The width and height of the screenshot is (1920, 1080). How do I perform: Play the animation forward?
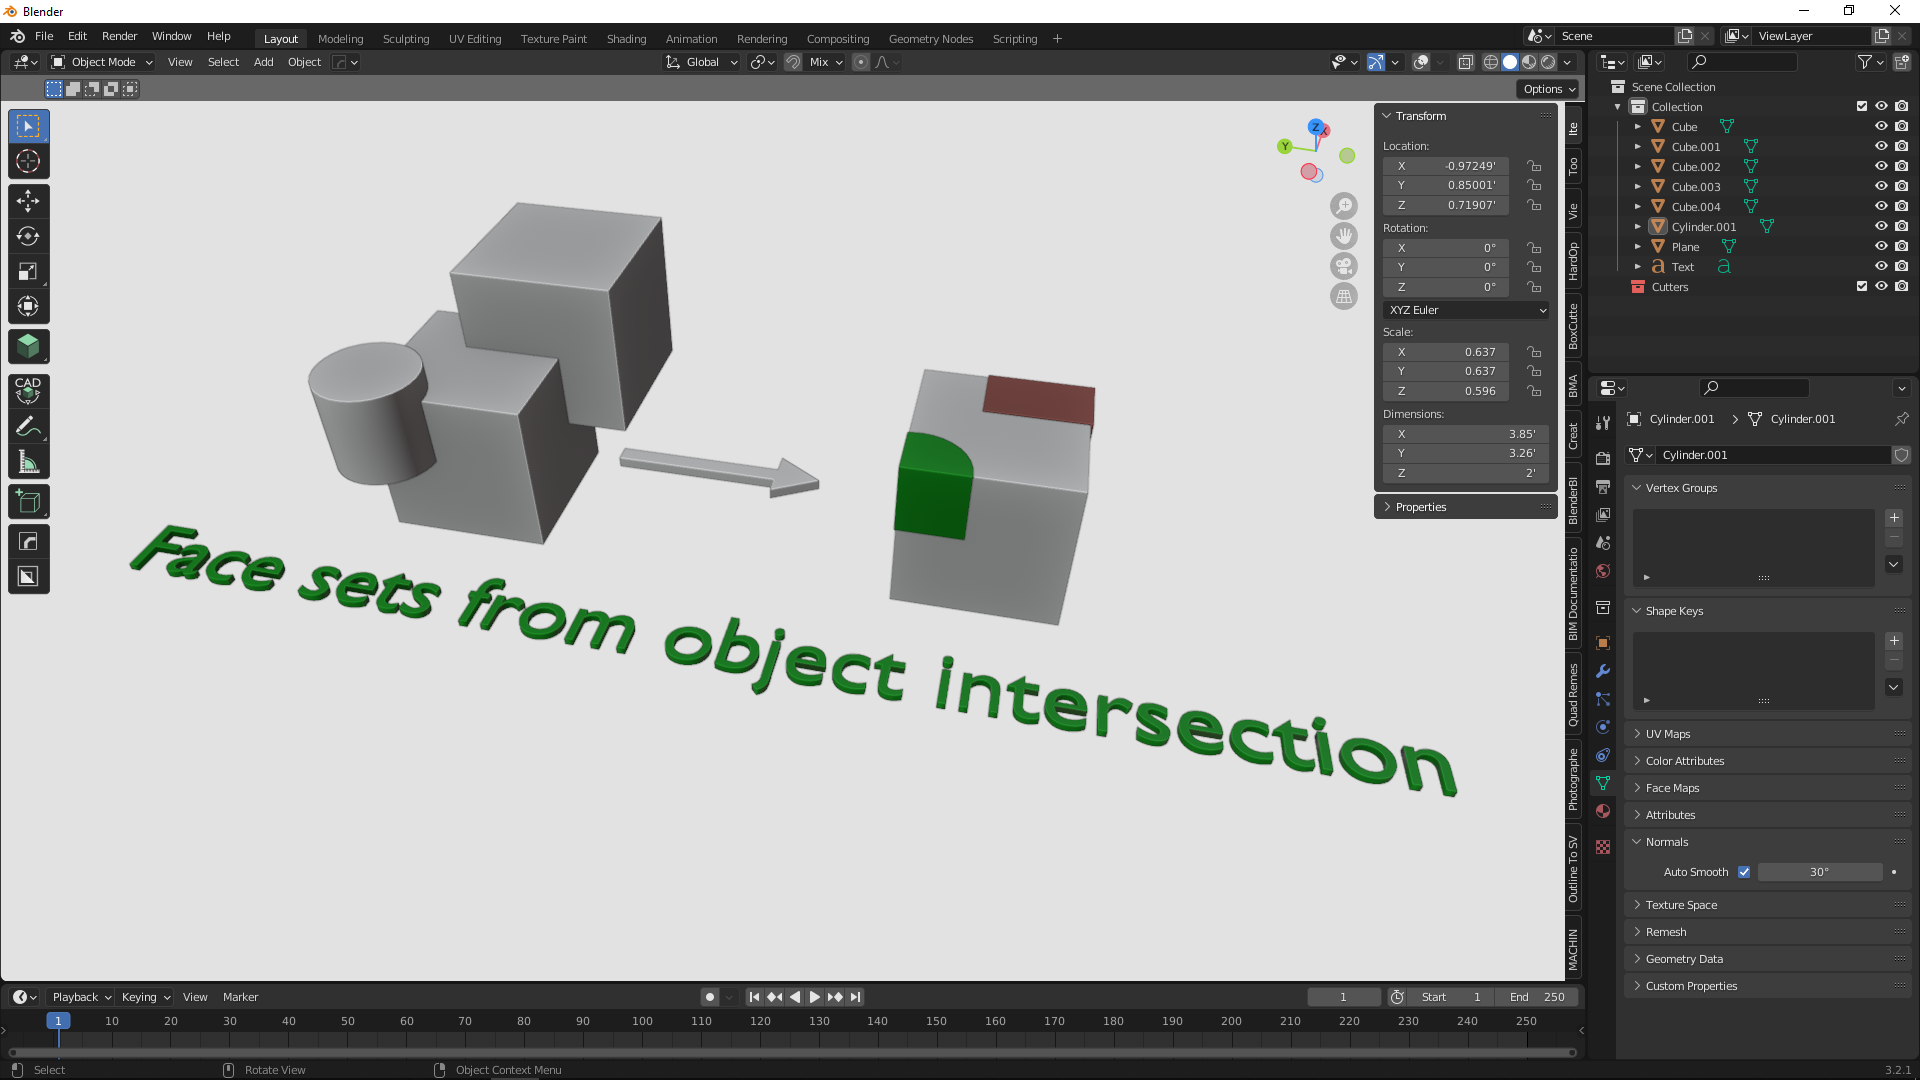click(x=814, y=997)
